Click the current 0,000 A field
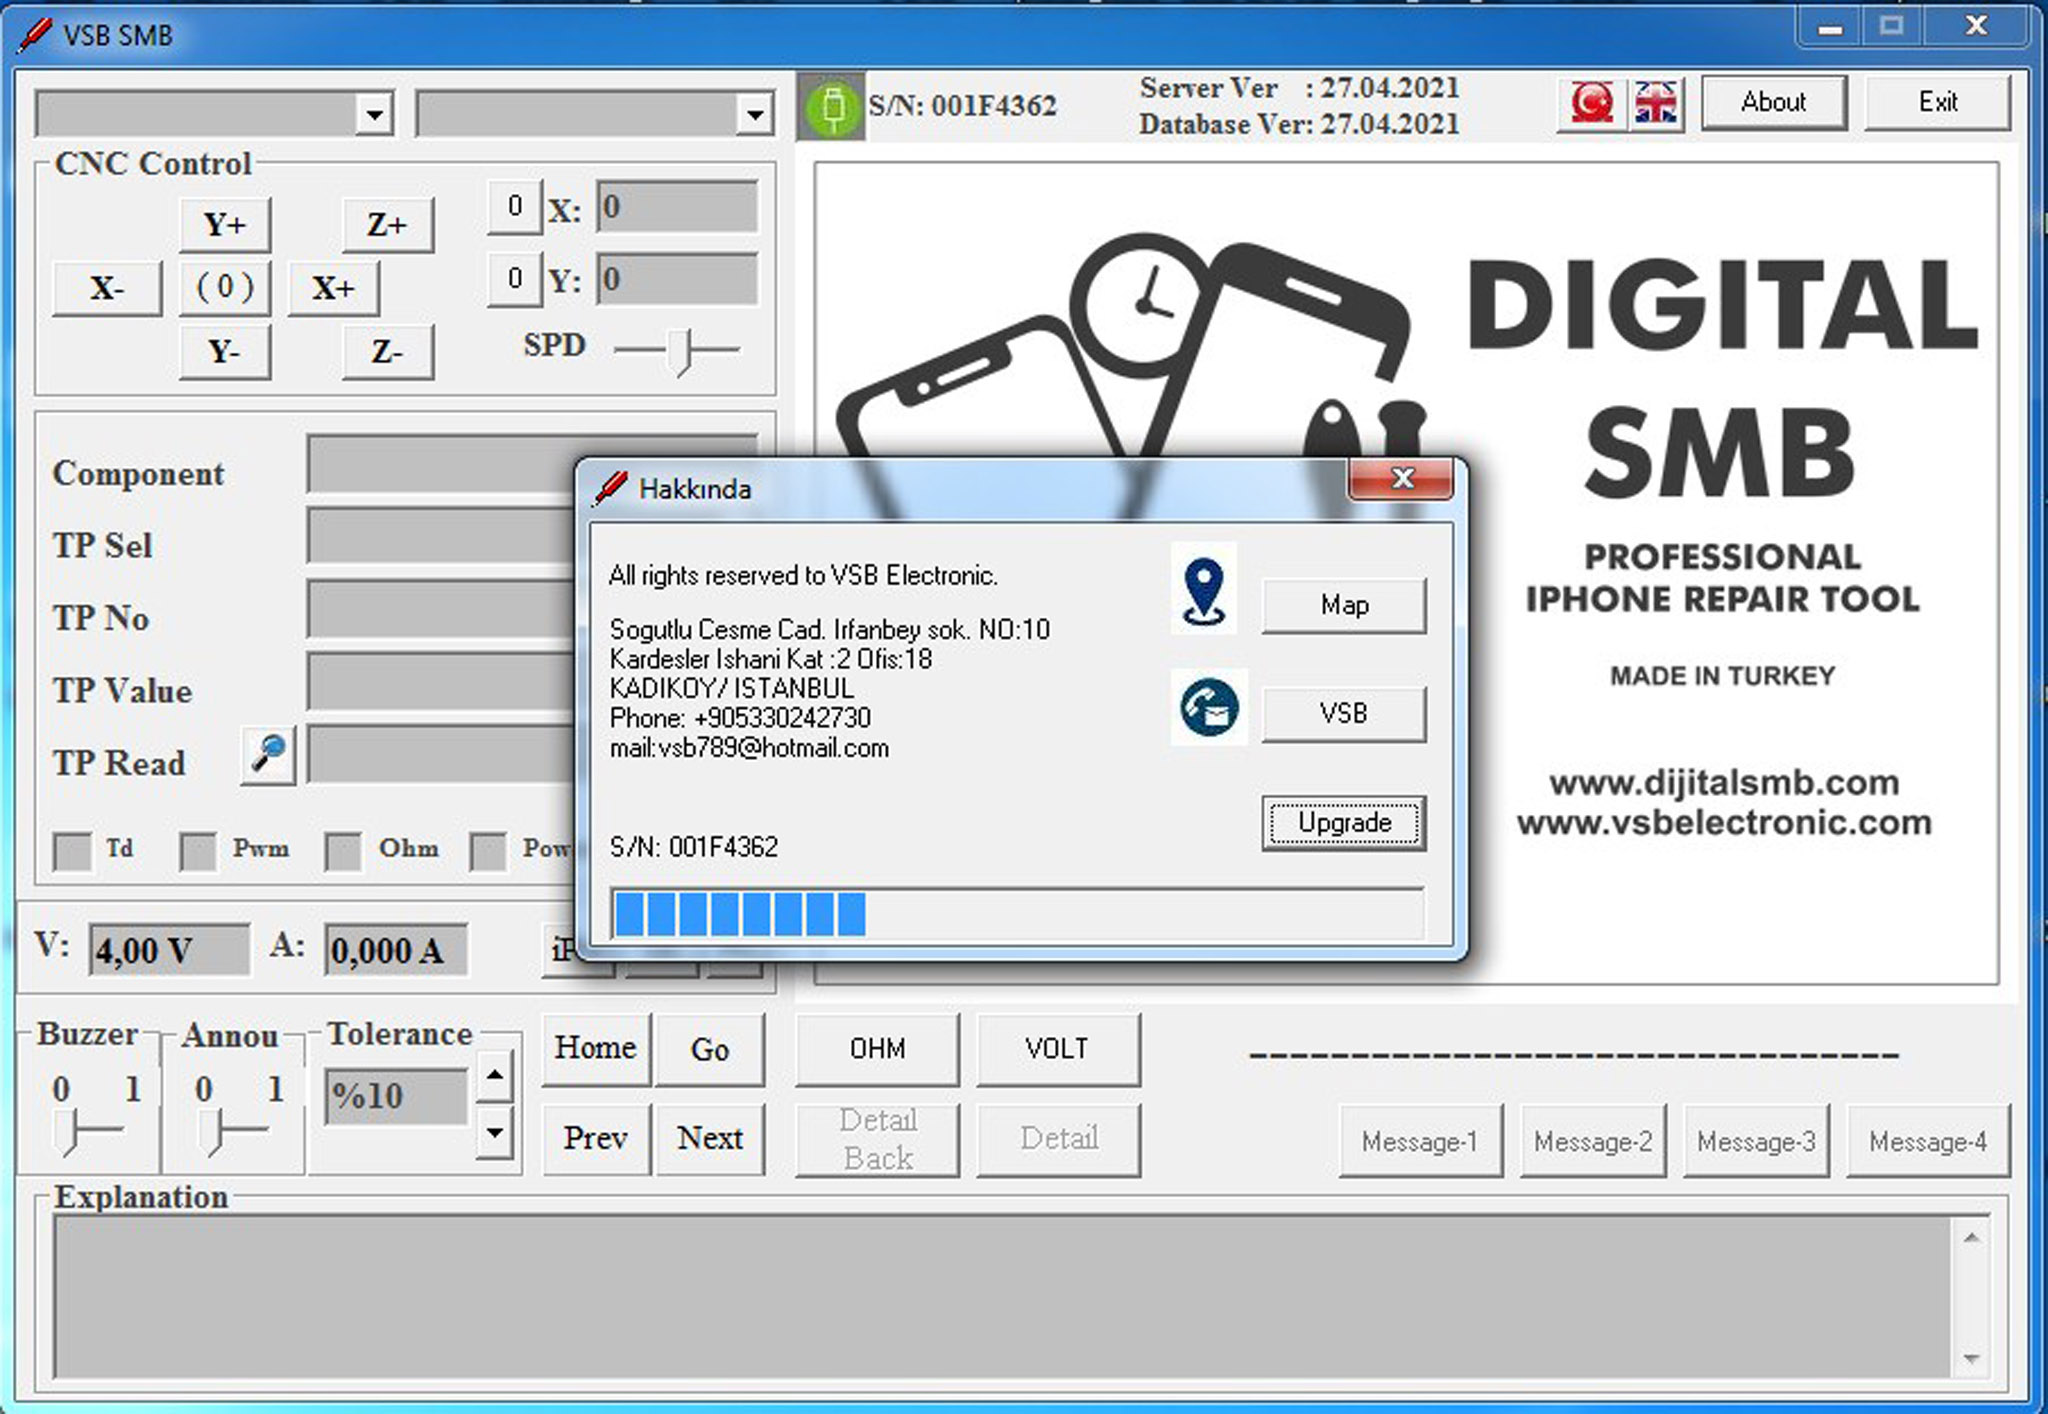This screenshot has height=1414, width=2048. (396, 950)
